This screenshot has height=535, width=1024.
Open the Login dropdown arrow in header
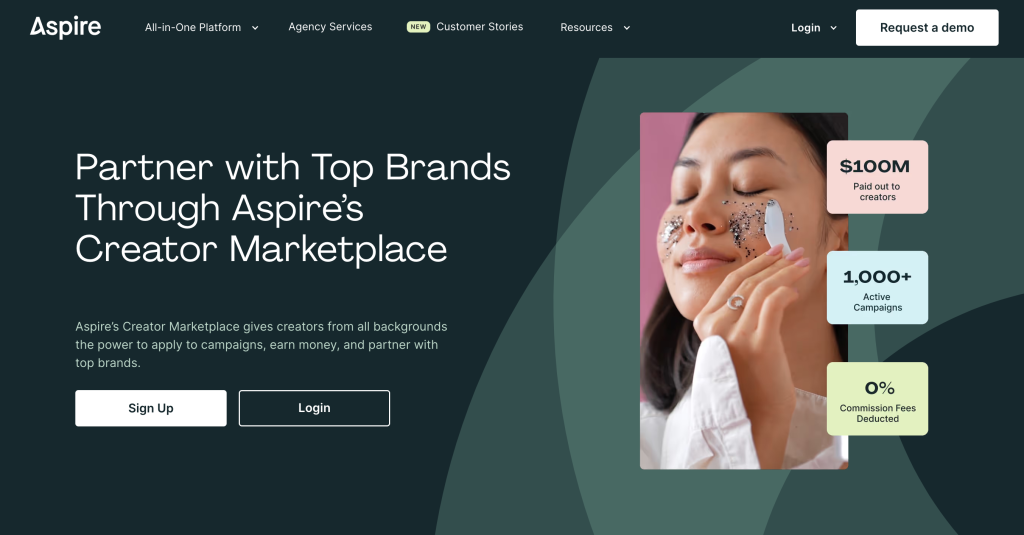(833, 28)
